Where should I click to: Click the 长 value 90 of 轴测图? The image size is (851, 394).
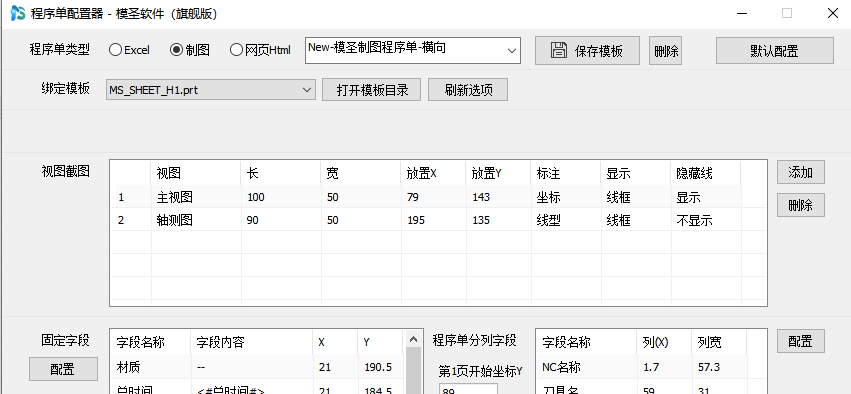281,220
